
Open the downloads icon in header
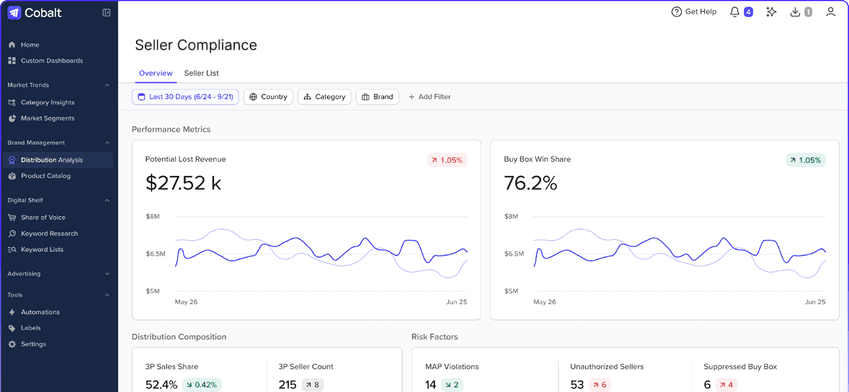point(795,12)
